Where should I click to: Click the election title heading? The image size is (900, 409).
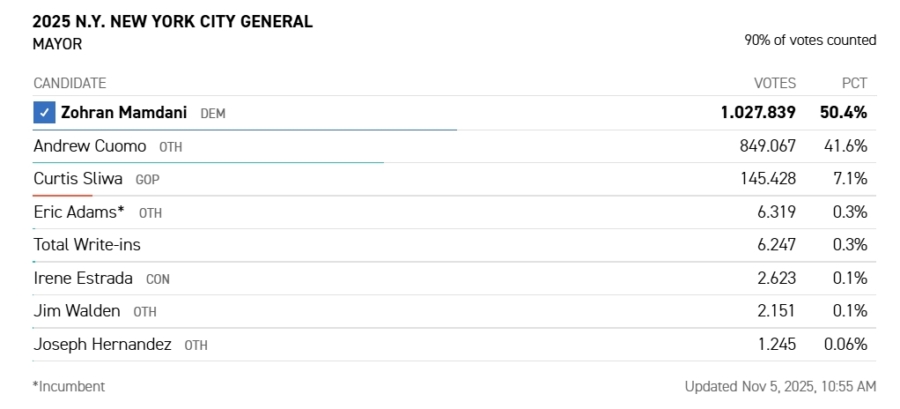point(172,21)
